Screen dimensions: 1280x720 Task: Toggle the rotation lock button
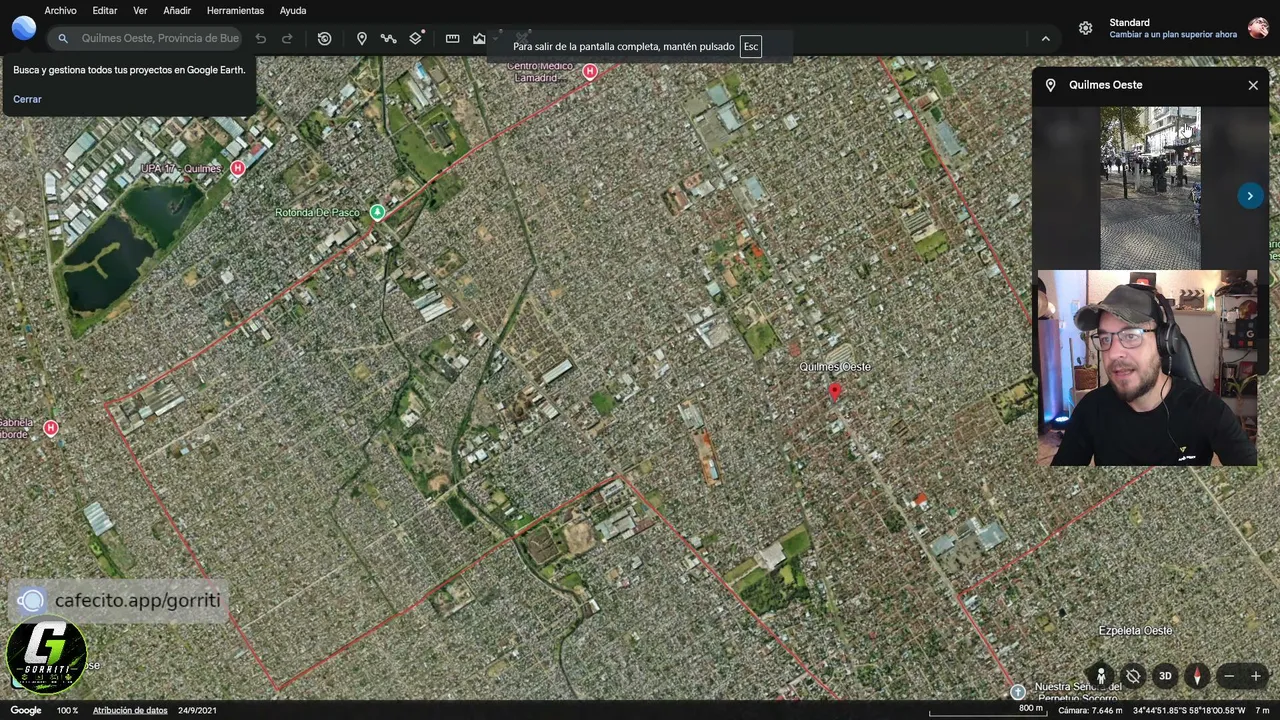click(1133, 676)
